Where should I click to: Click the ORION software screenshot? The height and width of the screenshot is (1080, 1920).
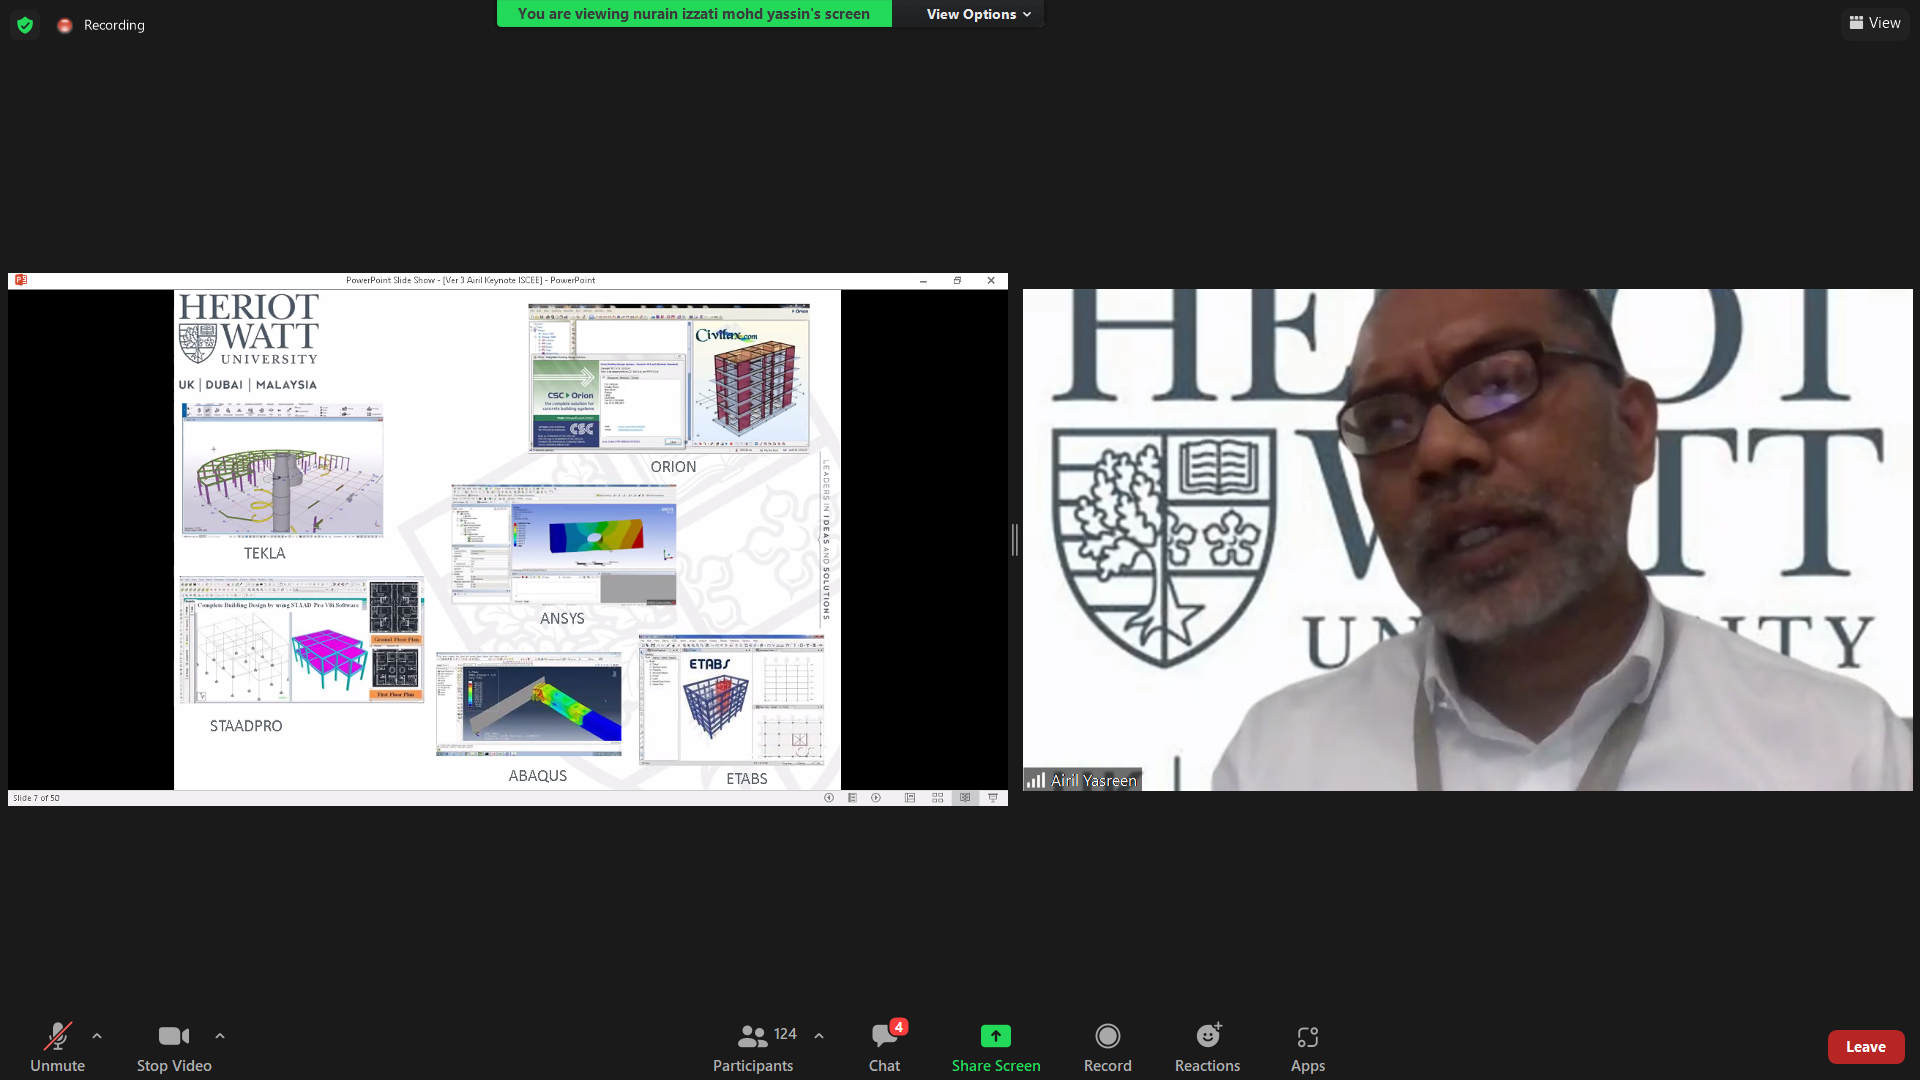coord(669,378)
